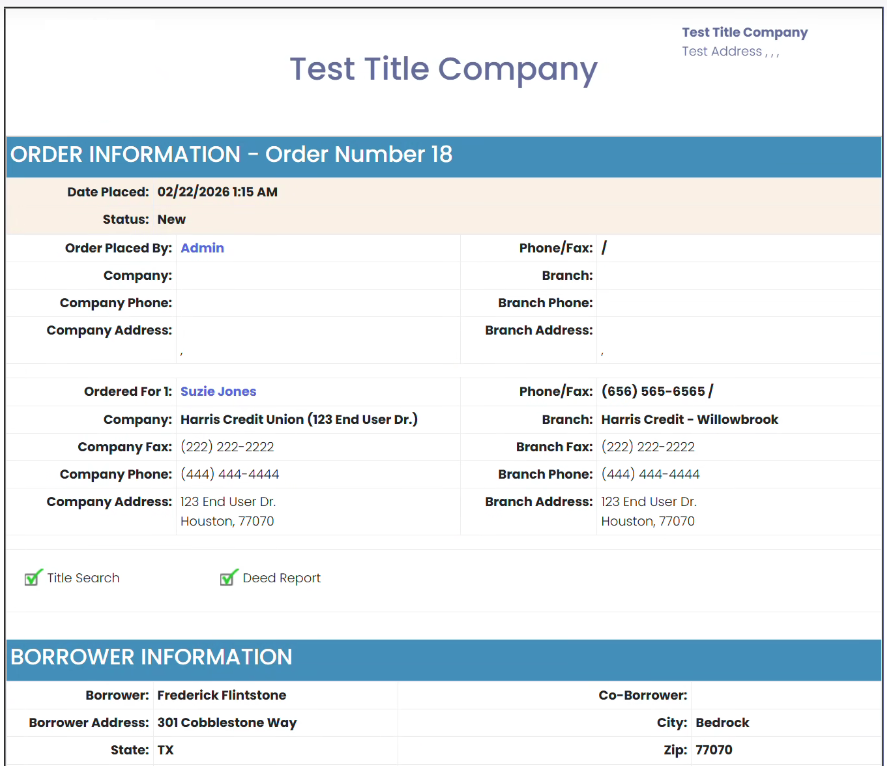Open the Suzie Jones user link
Viewport: 887px width, 766px height.
[218, 392]
